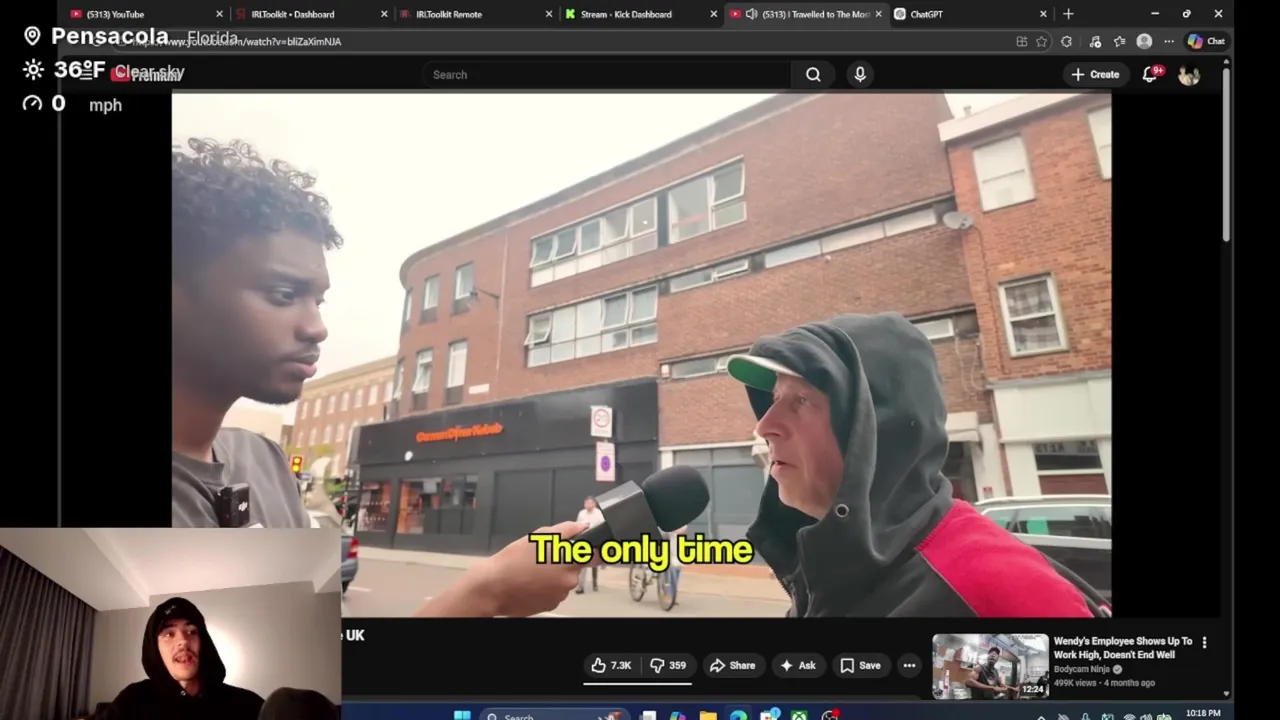Like the video with 7.3K thumbs up

point(611,665)
